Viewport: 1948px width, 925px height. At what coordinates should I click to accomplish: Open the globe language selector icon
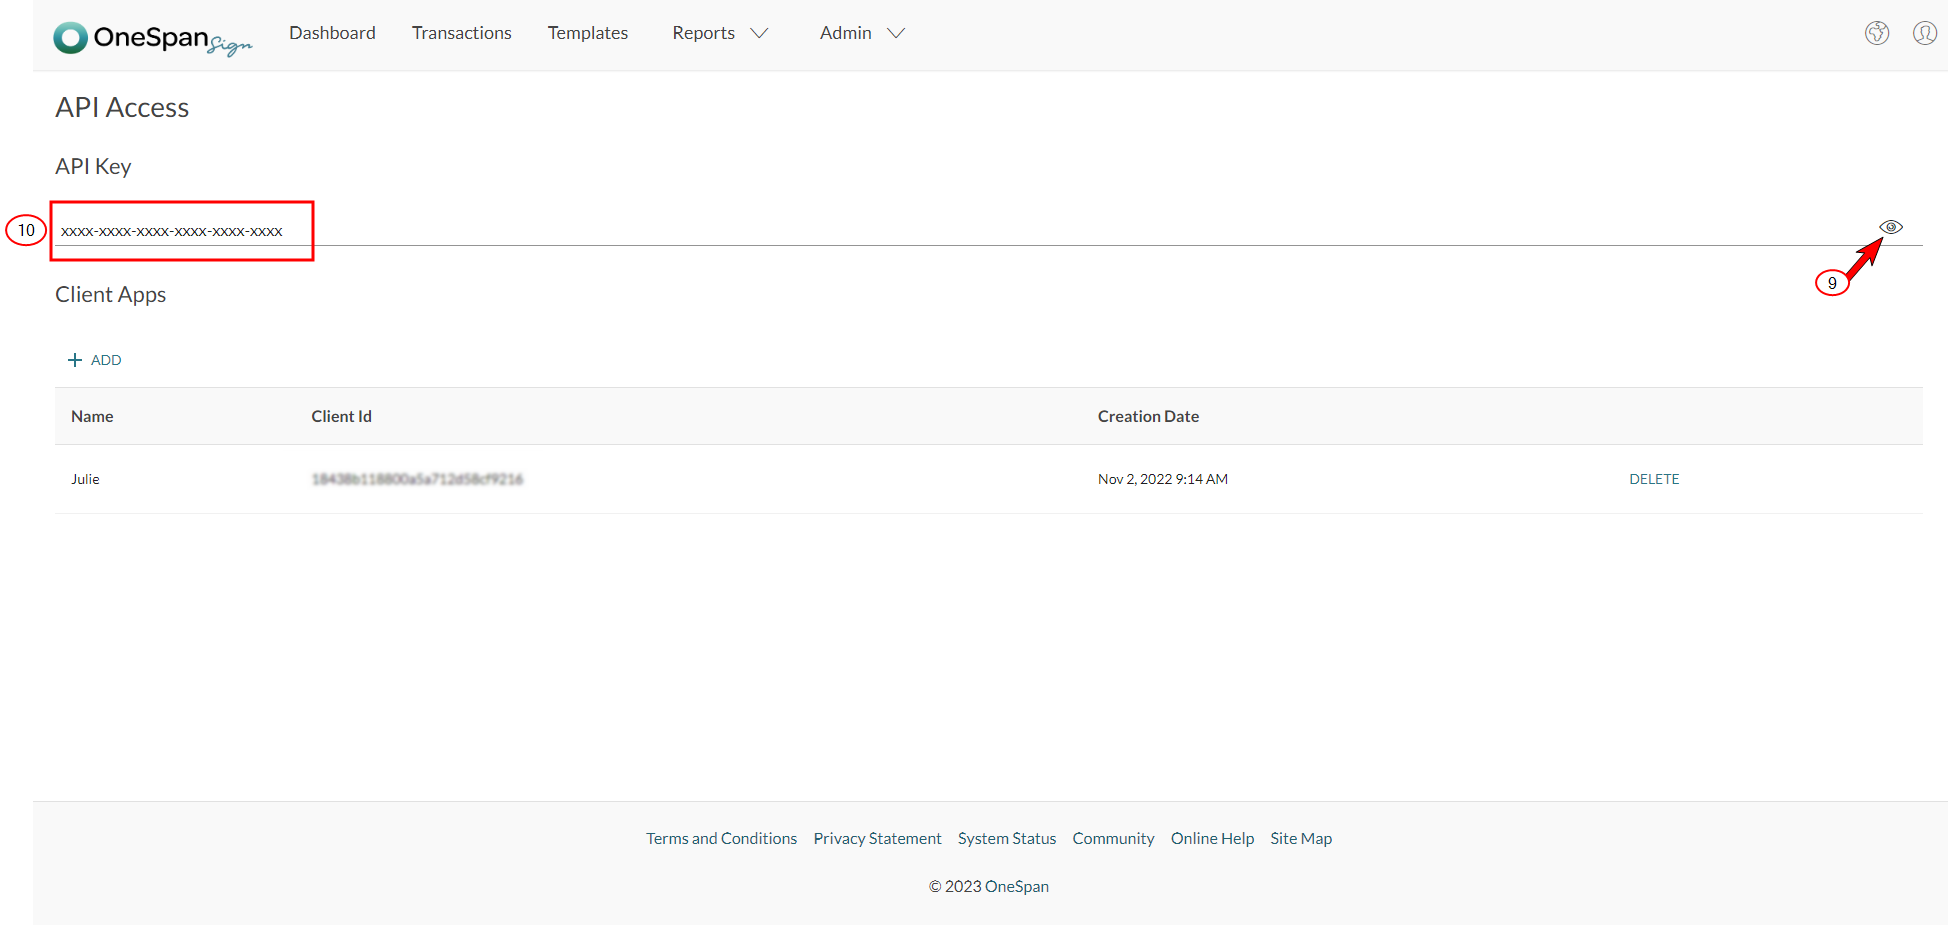(1876, 33)
